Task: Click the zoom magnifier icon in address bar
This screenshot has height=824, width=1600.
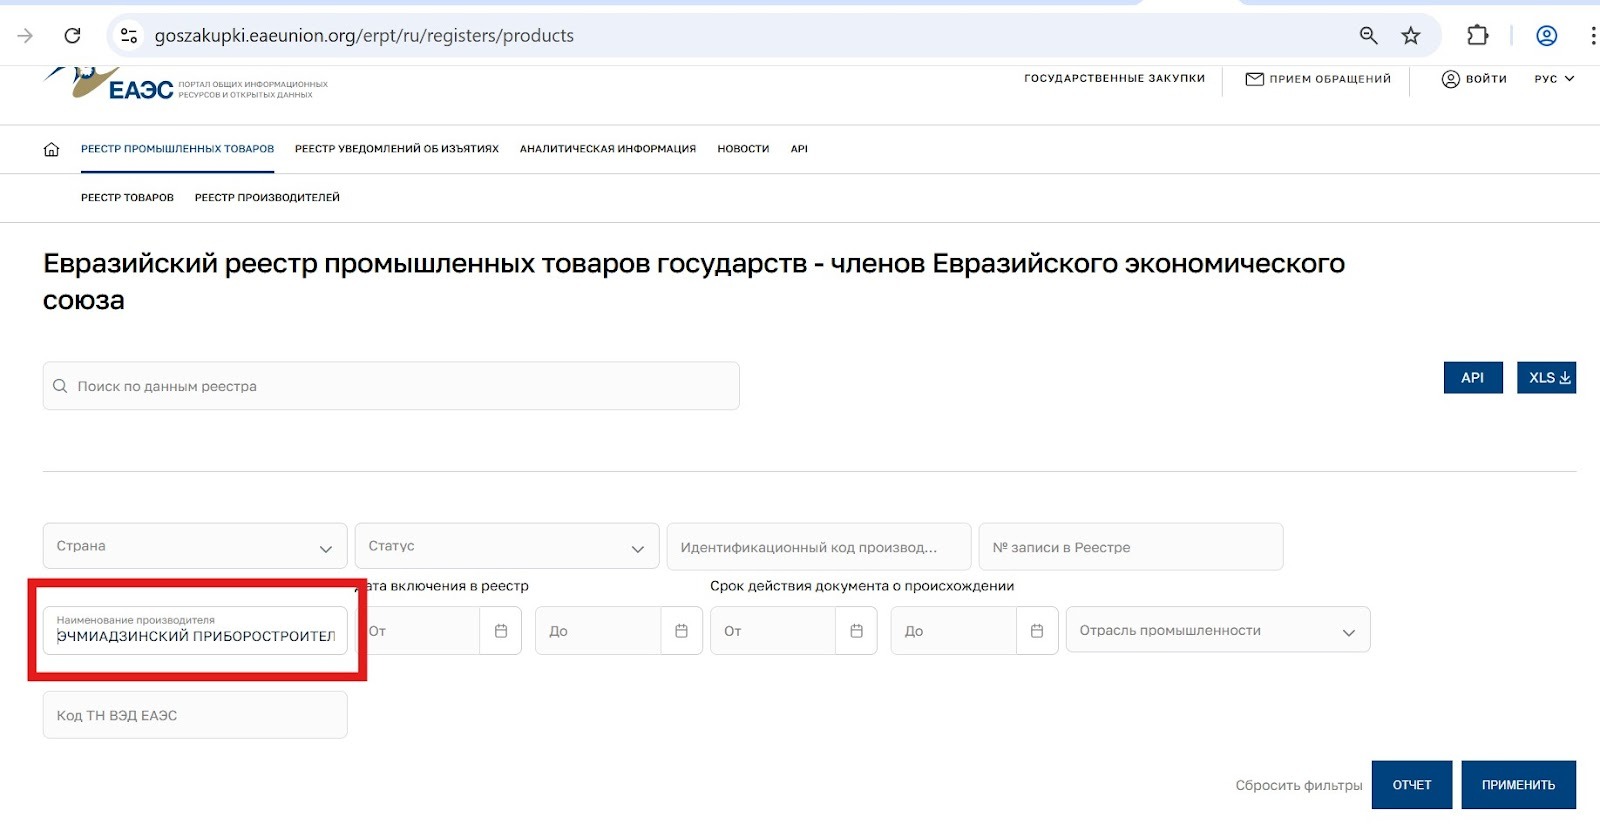Action: click(1368, 36)
